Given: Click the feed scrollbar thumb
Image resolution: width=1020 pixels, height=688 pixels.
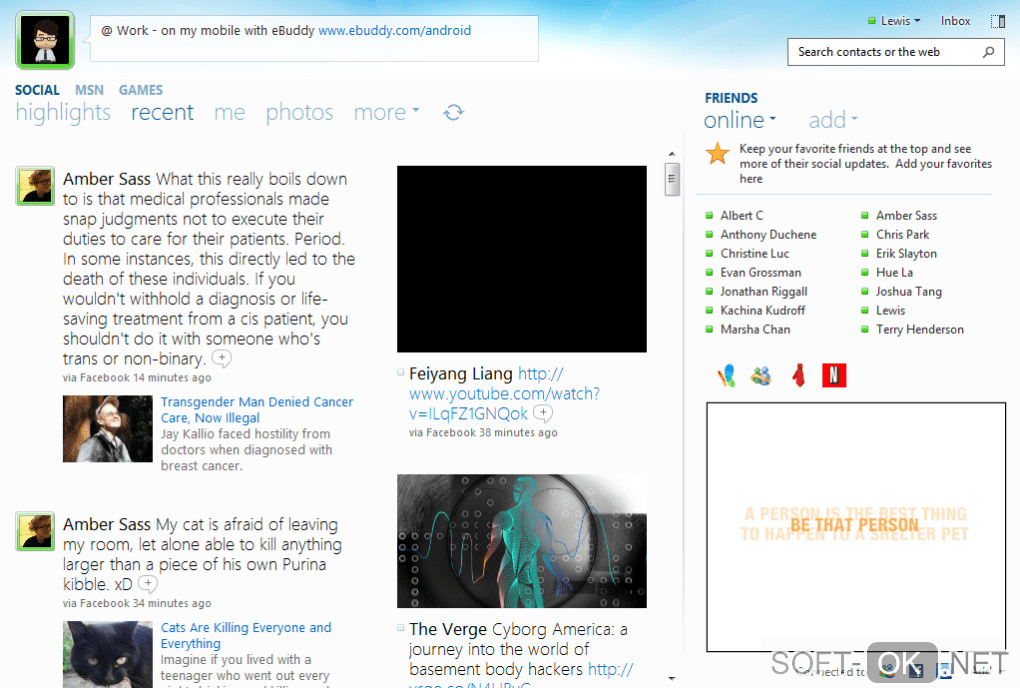Looking at the screenshot, I should point(672,179).
